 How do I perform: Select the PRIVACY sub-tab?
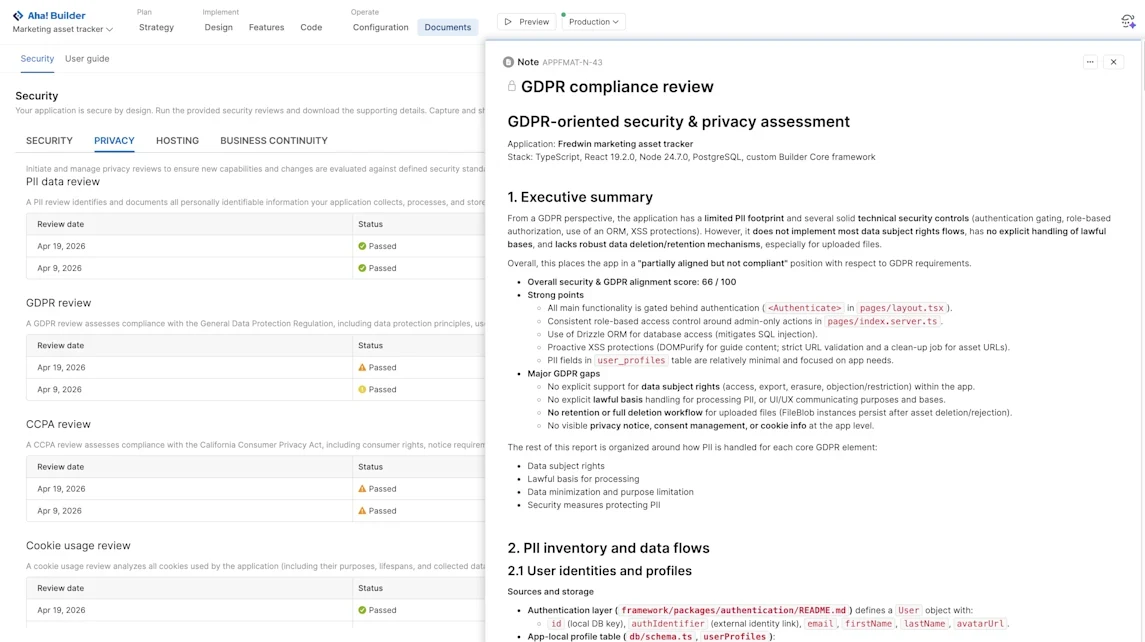(x=114, y=140)
